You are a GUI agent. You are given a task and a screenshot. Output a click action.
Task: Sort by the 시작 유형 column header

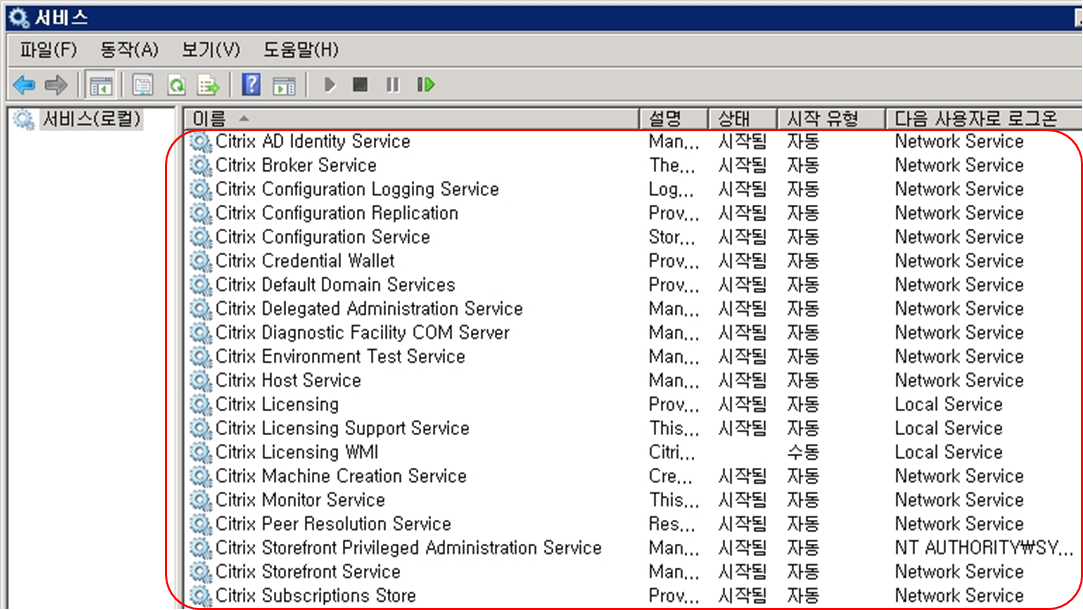pyautogui.click(x=832, y=119)
